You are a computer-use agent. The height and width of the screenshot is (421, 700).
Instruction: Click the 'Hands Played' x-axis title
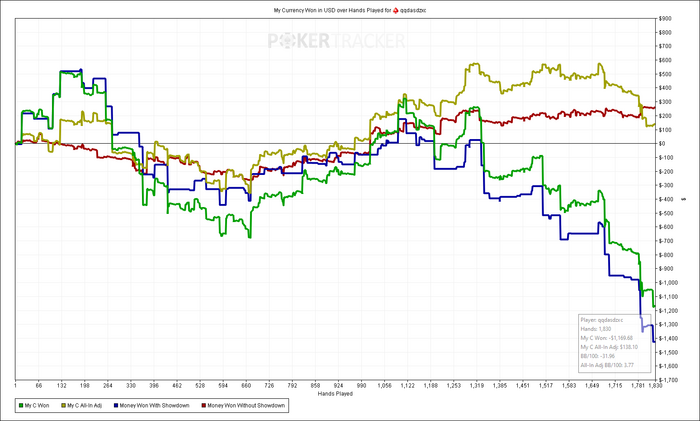(x=335, y=394)
